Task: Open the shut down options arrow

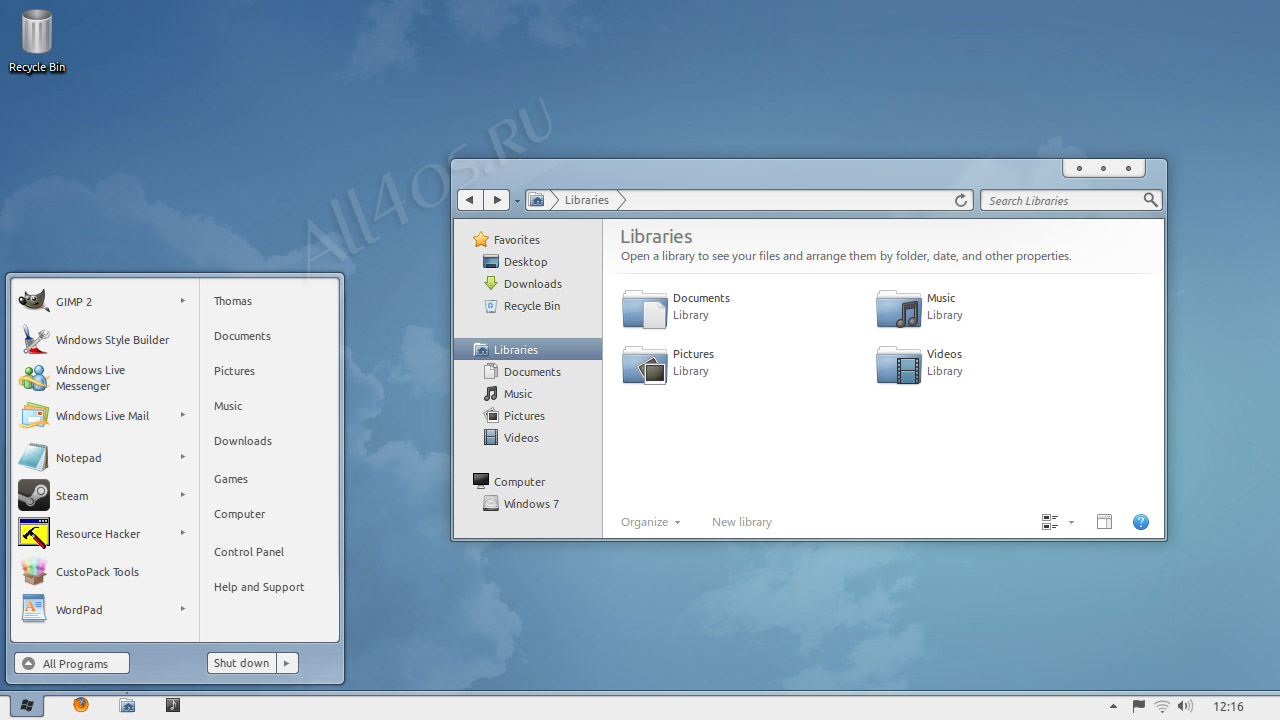Action: point(287,663)
